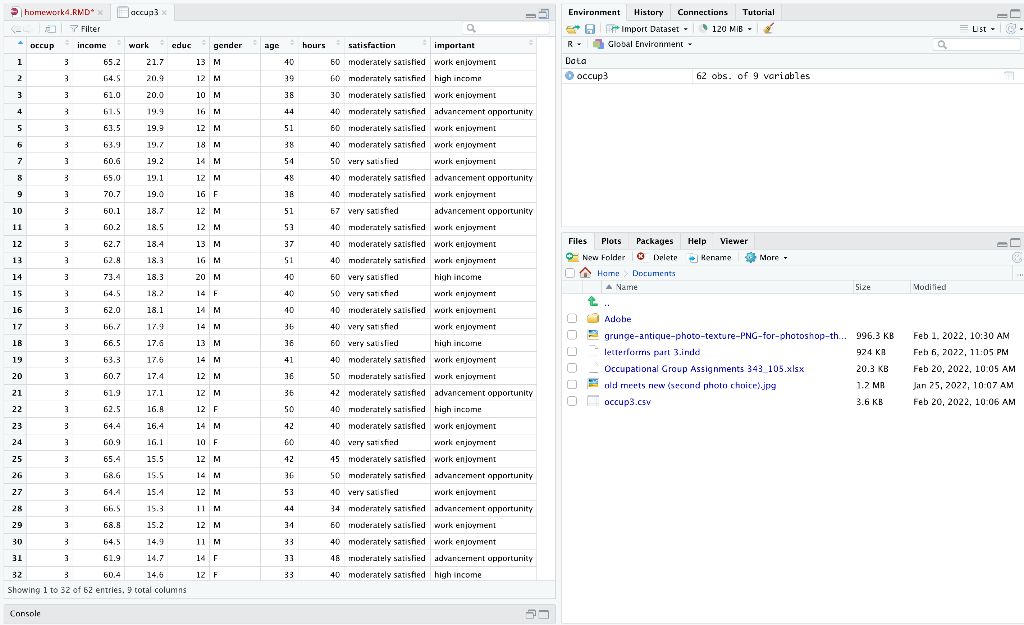Toggle the checkbox beside the Adobe folder

[572, 318]
